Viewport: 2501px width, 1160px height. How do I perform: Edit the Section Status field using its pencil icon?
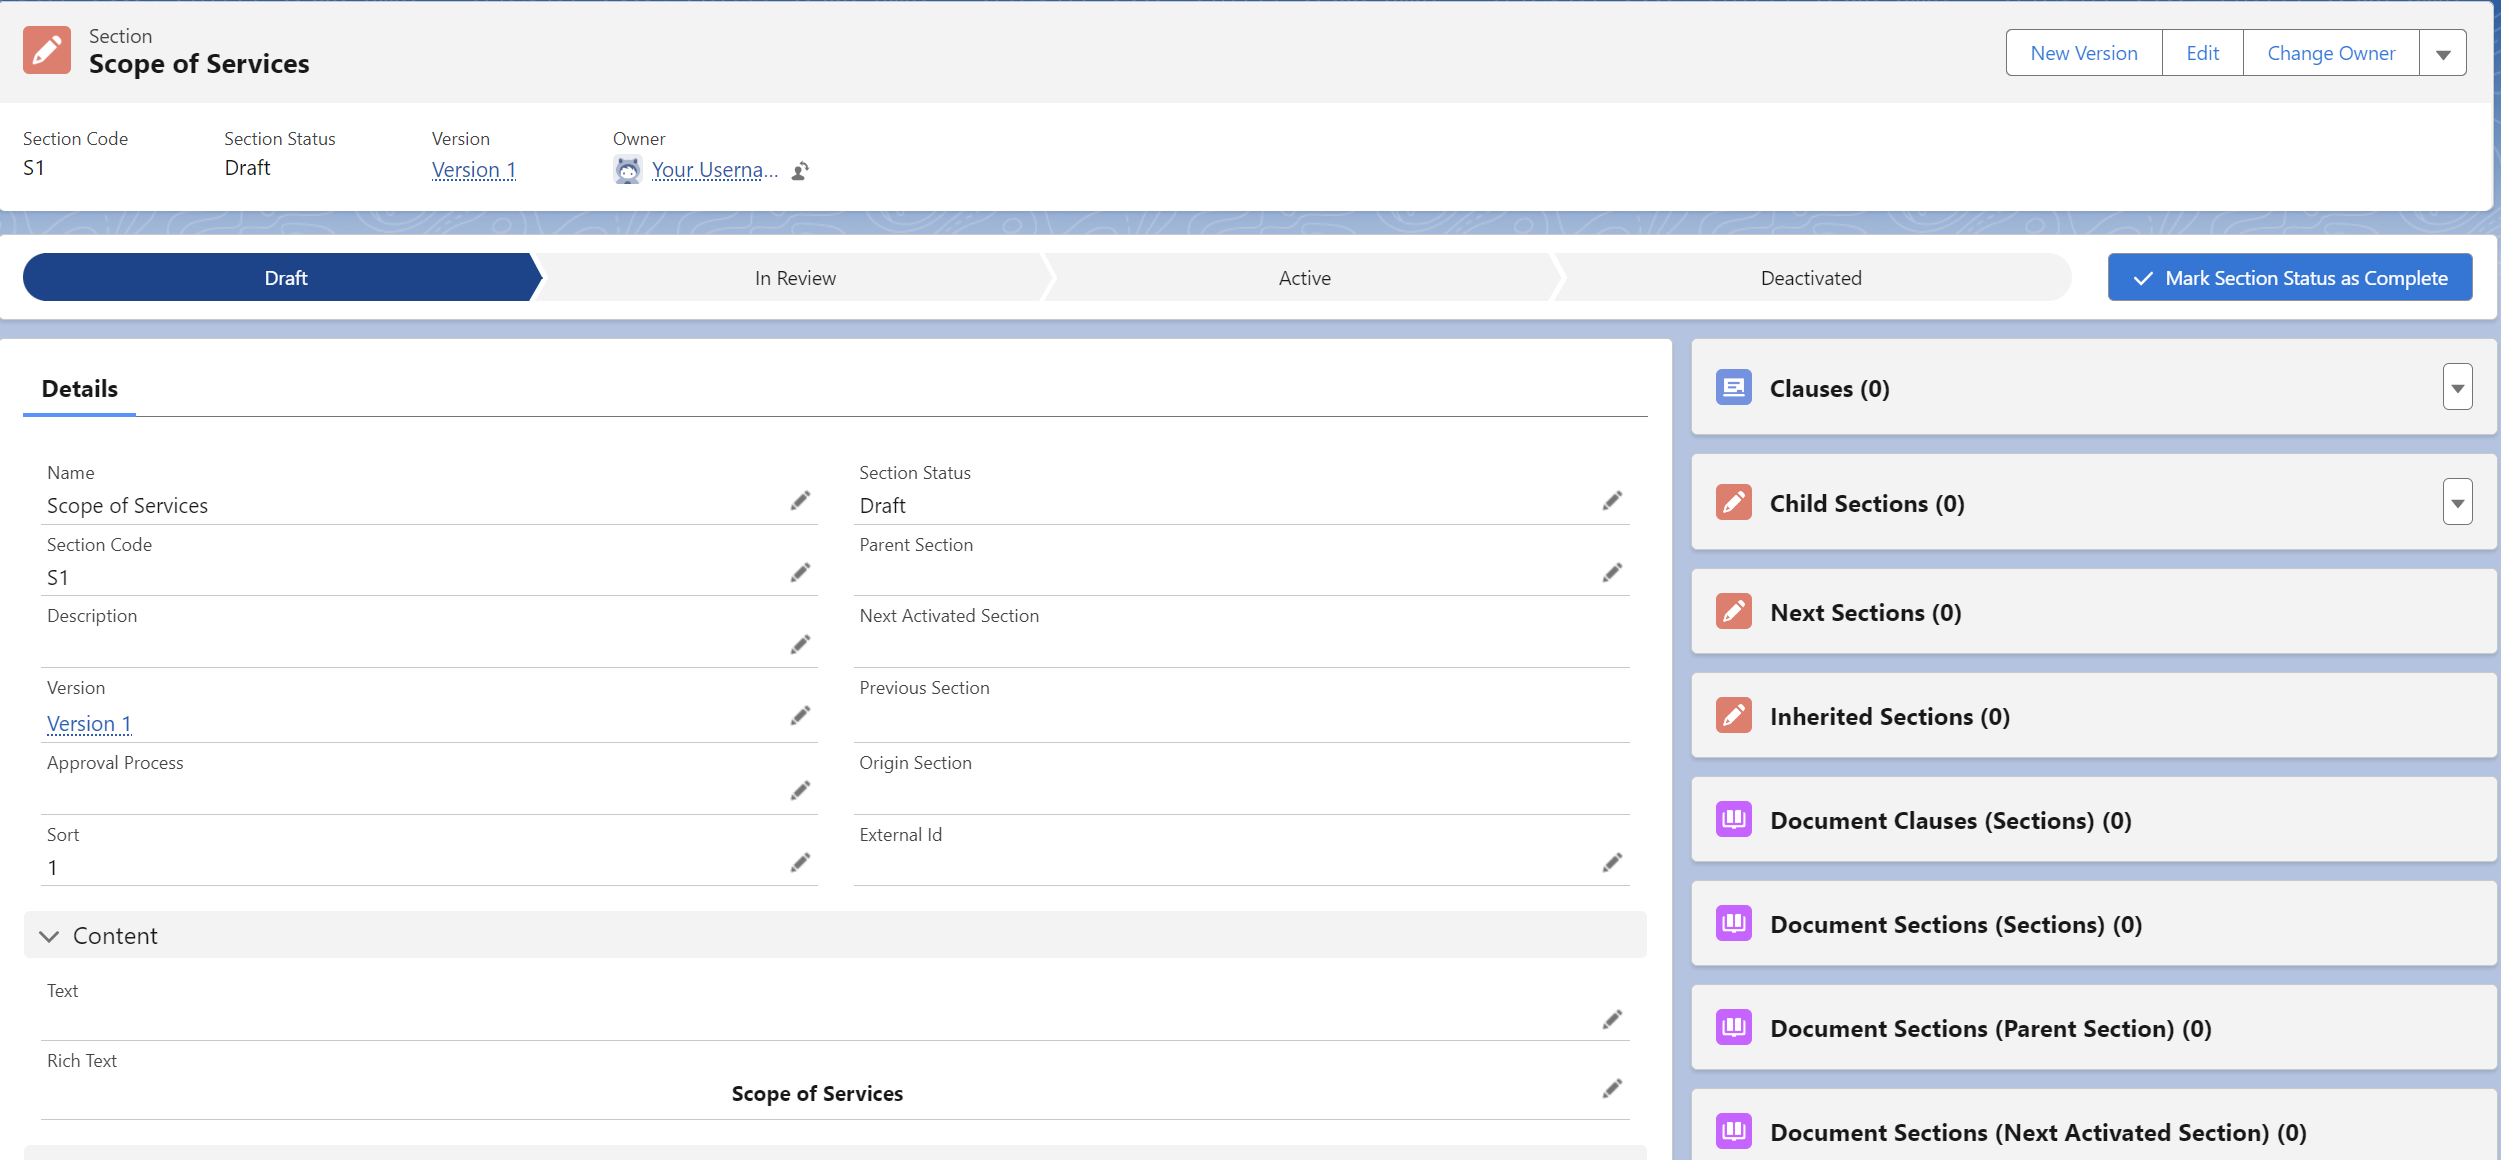pos(1612,500)
